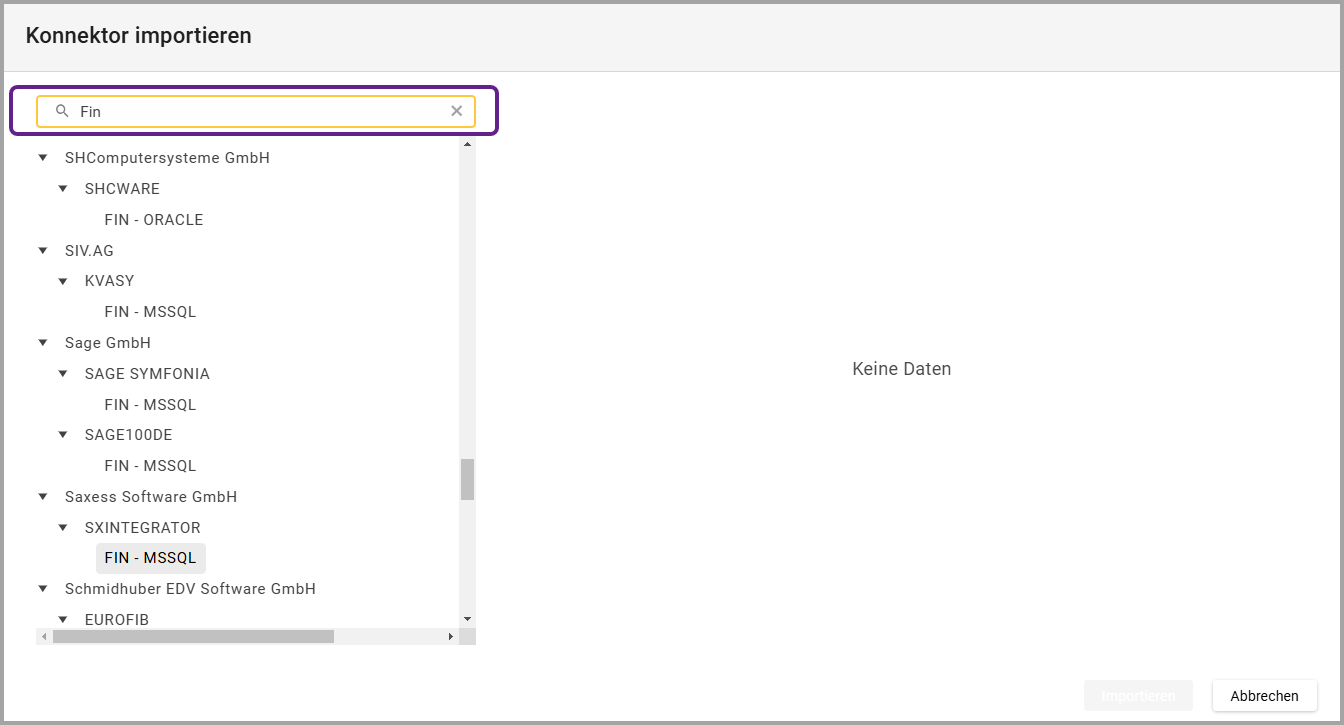Select FIN - MSSQL under KVASY
This screenshot has width=1344, height=725.
(x=150, y=312)
